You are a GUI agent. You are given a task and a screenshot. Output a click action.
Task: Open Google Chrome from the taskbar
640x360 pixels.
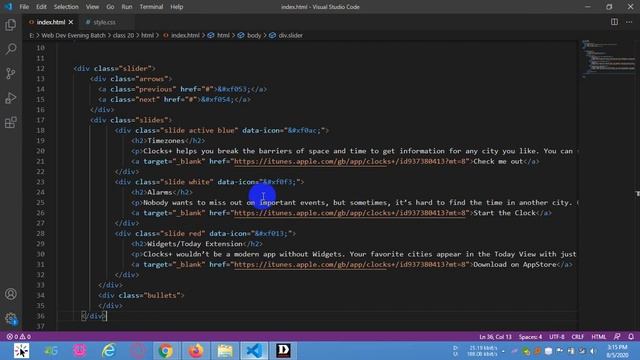(166, 351)
